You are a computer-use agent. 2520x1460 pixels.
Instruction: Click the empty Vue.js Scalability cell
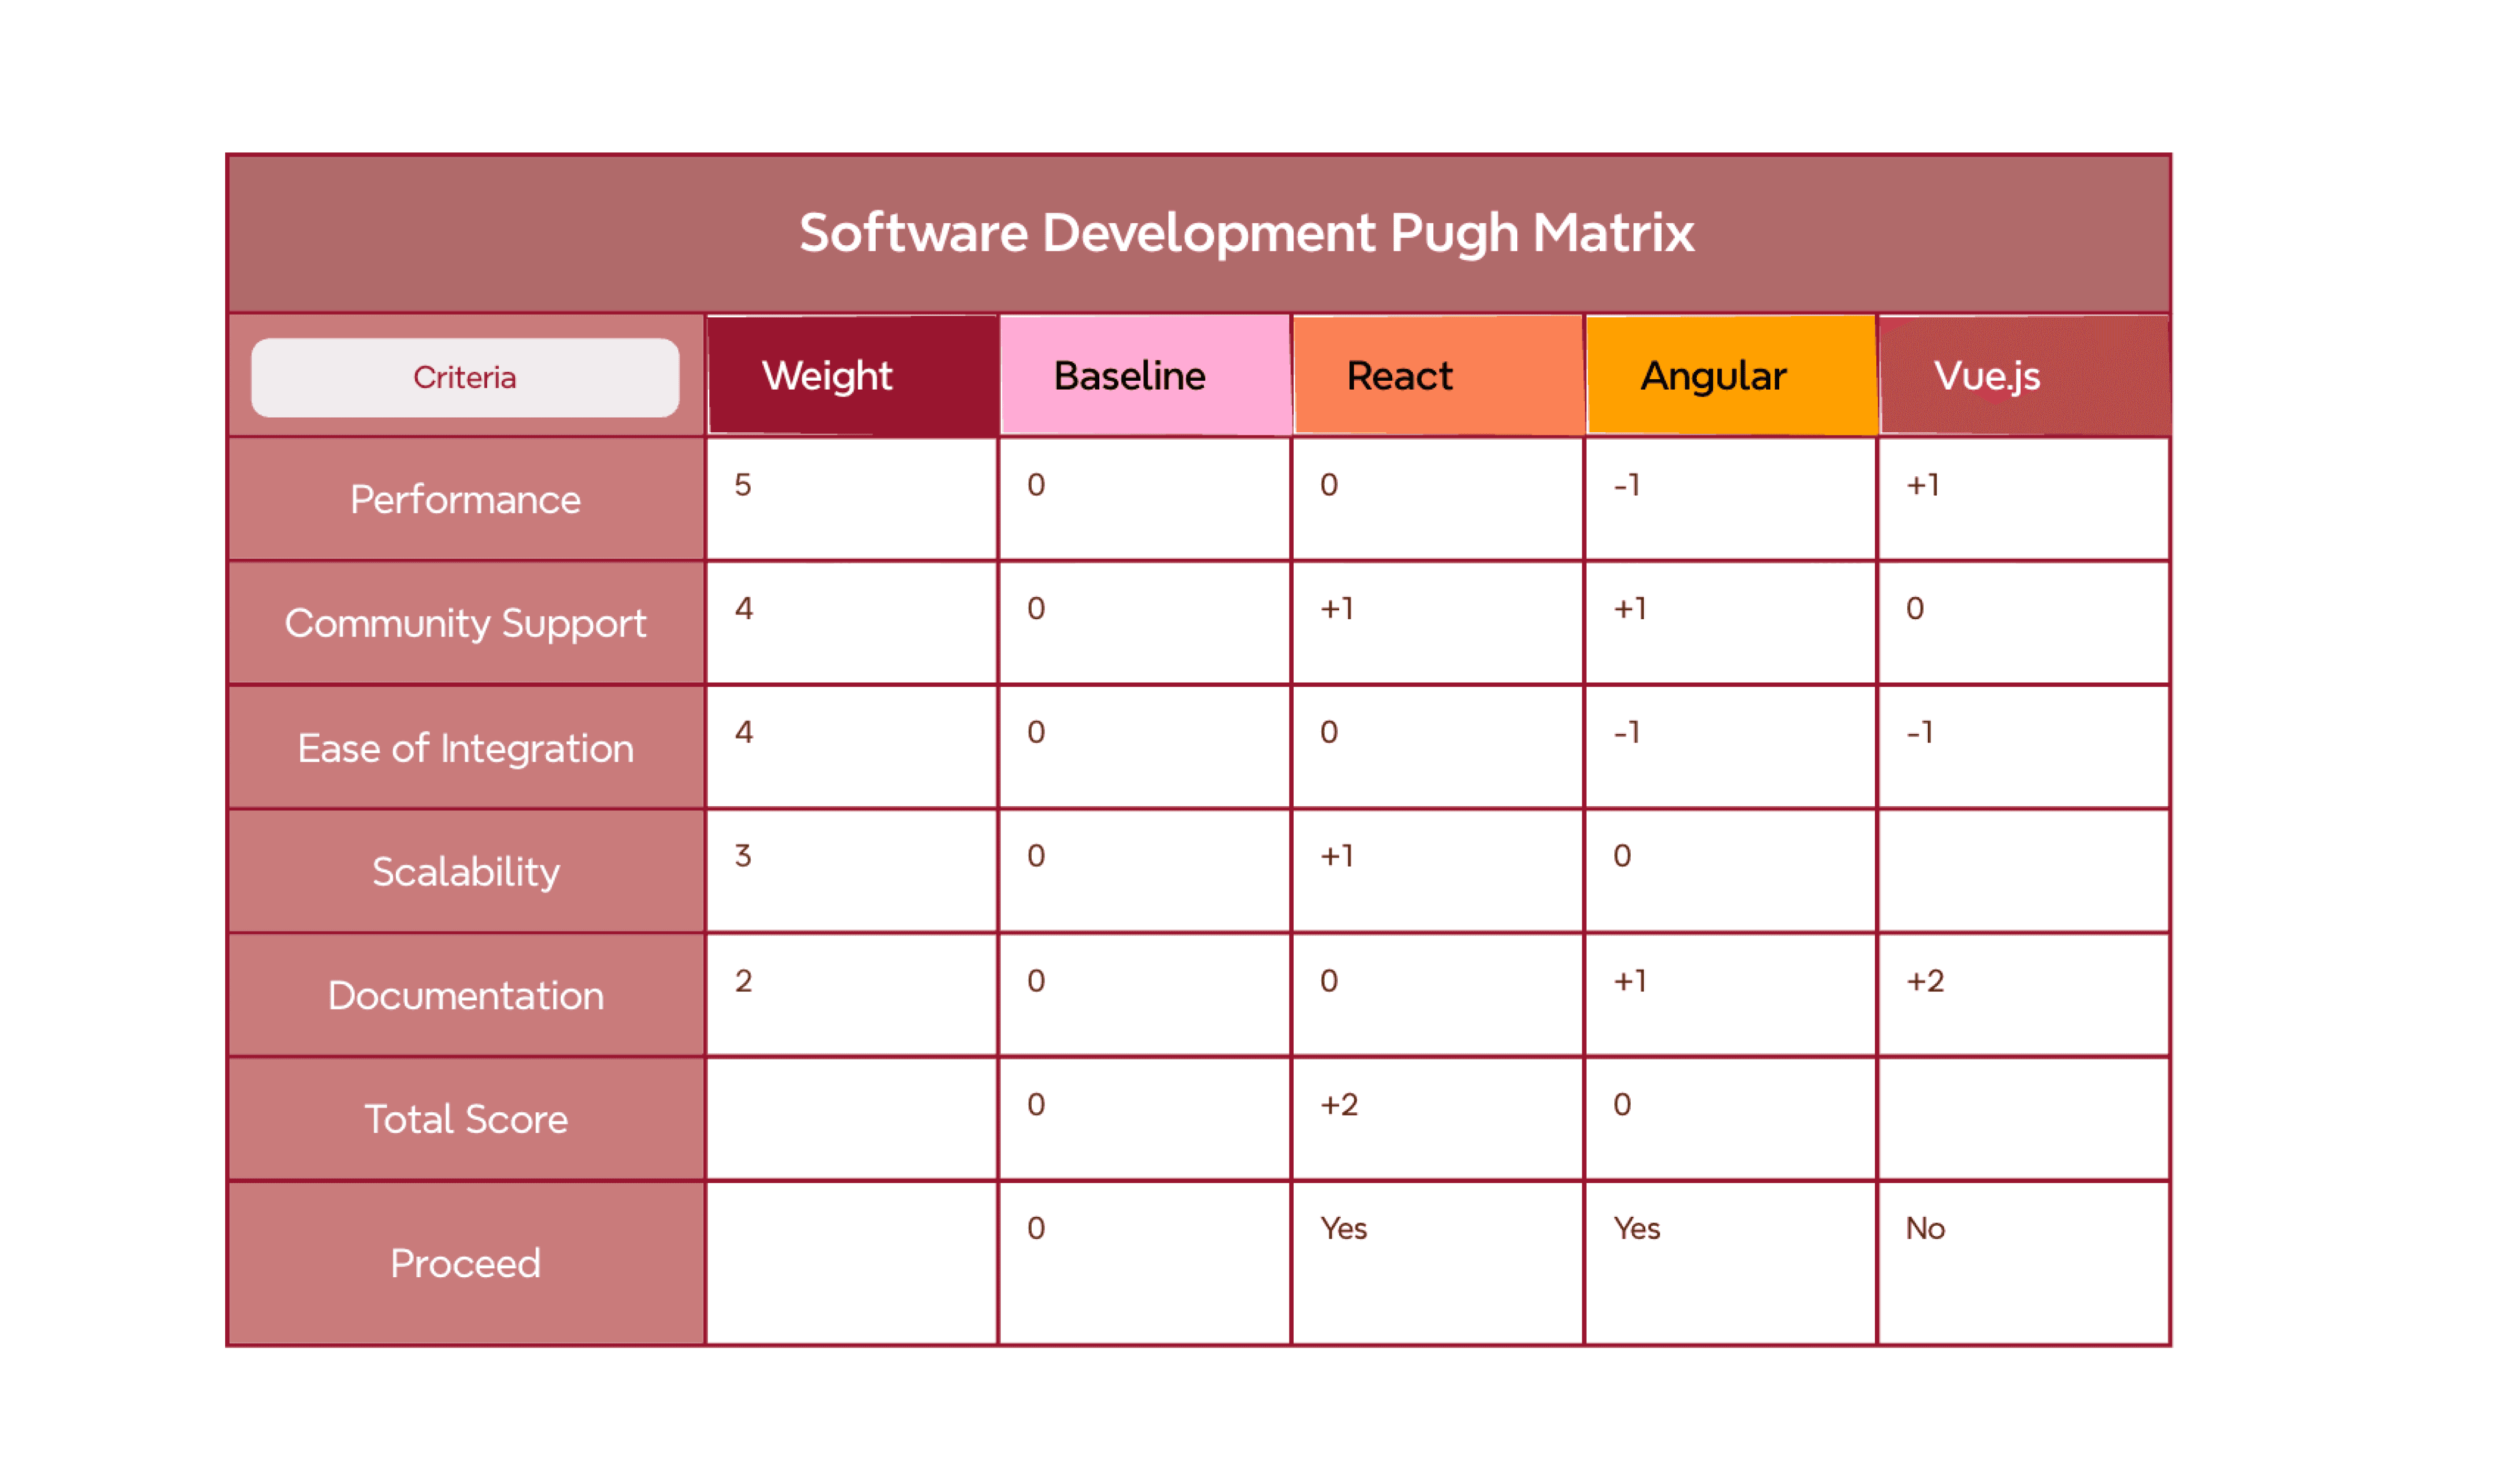[x=2023, y=871]
